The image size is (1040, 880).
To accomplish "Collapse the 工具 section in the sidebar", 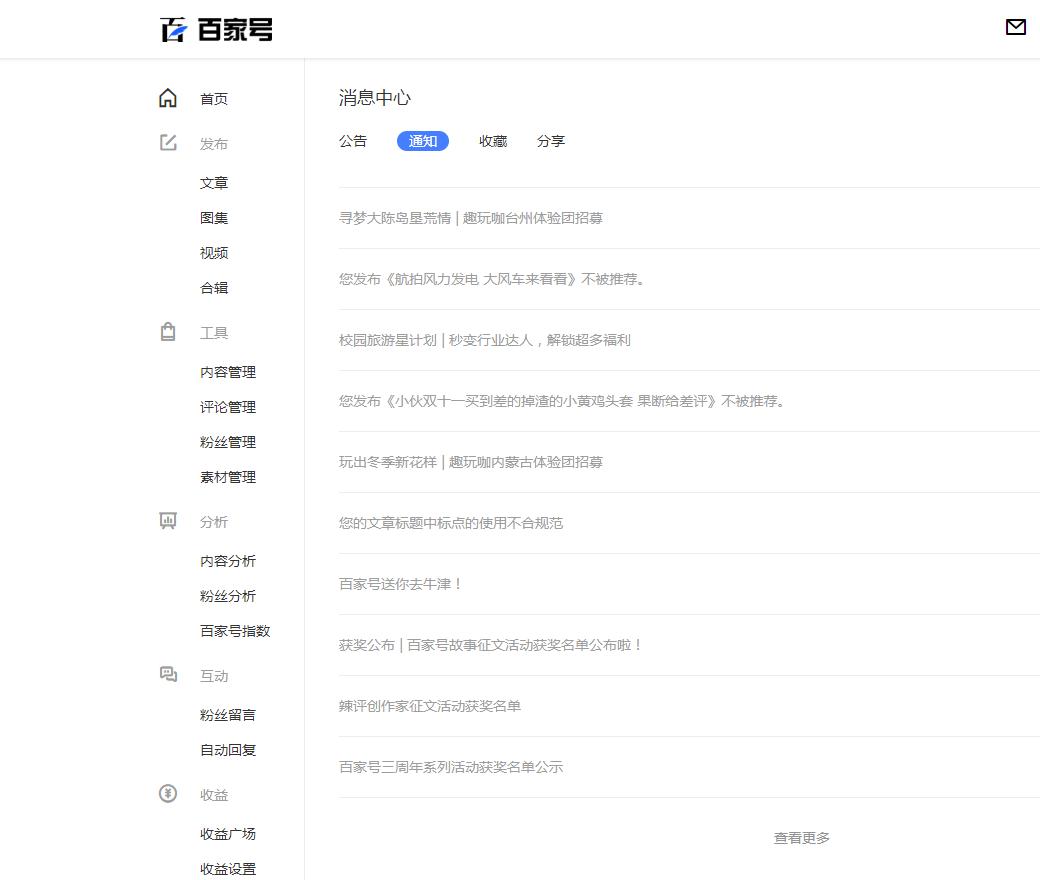I will pos(213,332).
